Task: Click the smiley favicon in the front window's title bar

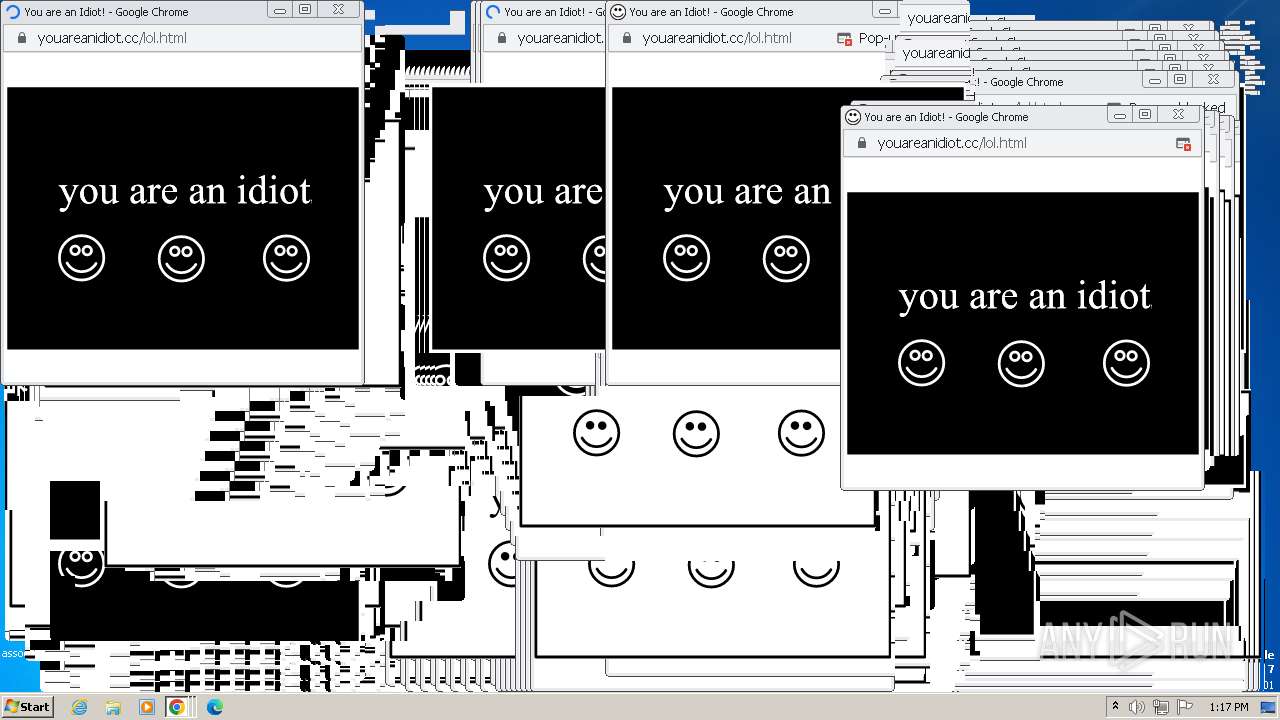Action: (x=853, y=116)
